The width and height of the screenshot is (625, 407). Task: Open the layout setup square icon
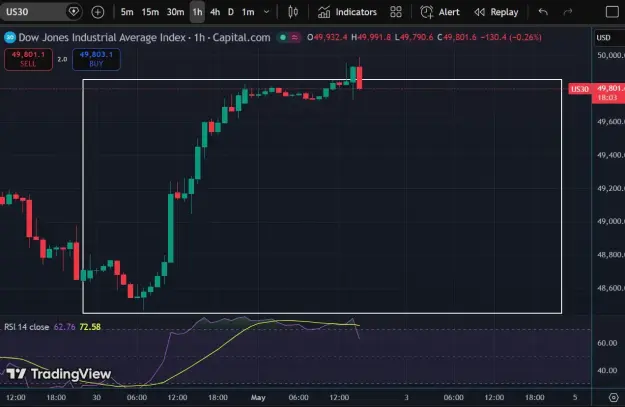coord(612,12)
